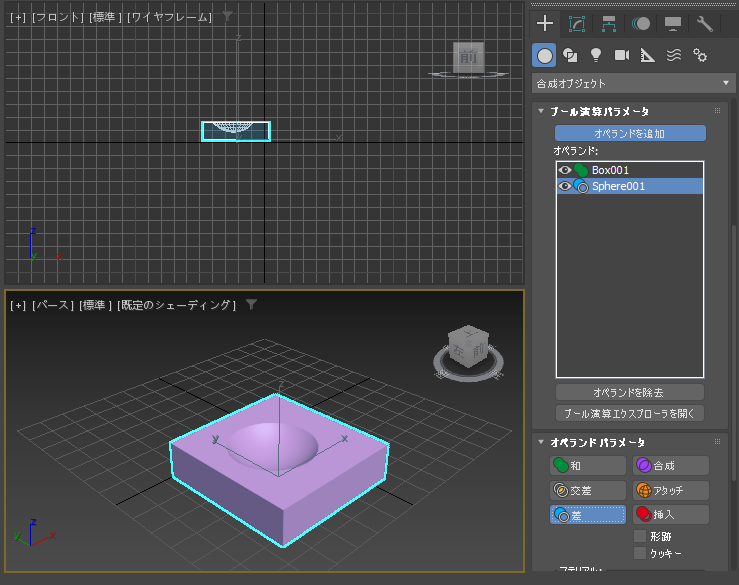This screenshot has height=585, width=739.
Task: Select the Lights bulb icon
Action: [596, 56]
